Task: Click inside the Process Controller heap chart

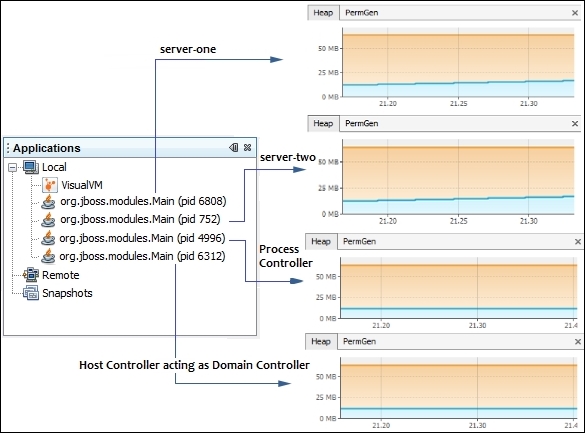Action: coord(459,288)
